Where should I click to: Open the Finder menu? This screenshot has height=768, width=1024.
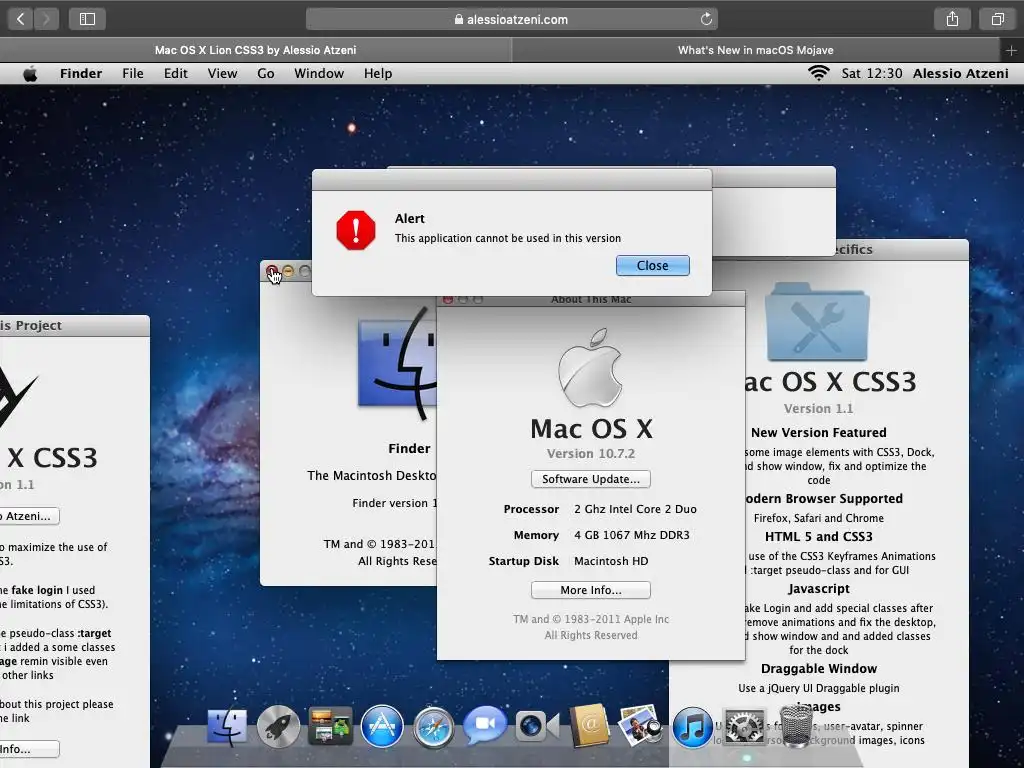(x=81, y=73)
